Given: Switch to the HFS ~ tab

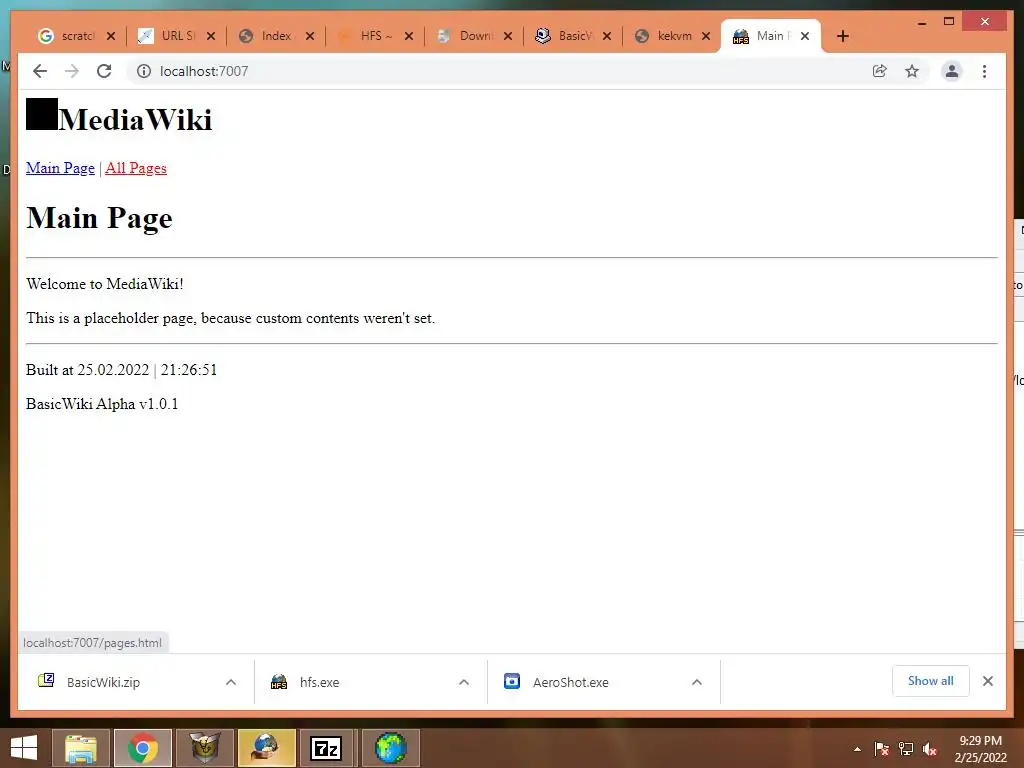Looking at the screenshot, I should click(x=365, y=36).
